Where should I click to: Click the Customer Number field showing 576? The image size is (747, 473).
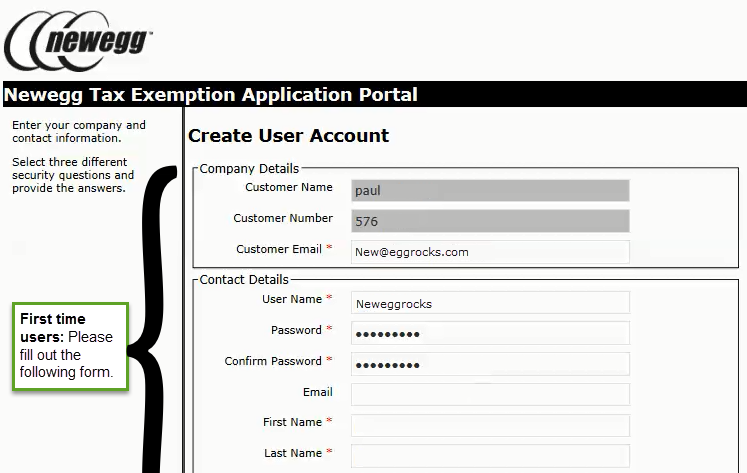[x=490, y=221]
